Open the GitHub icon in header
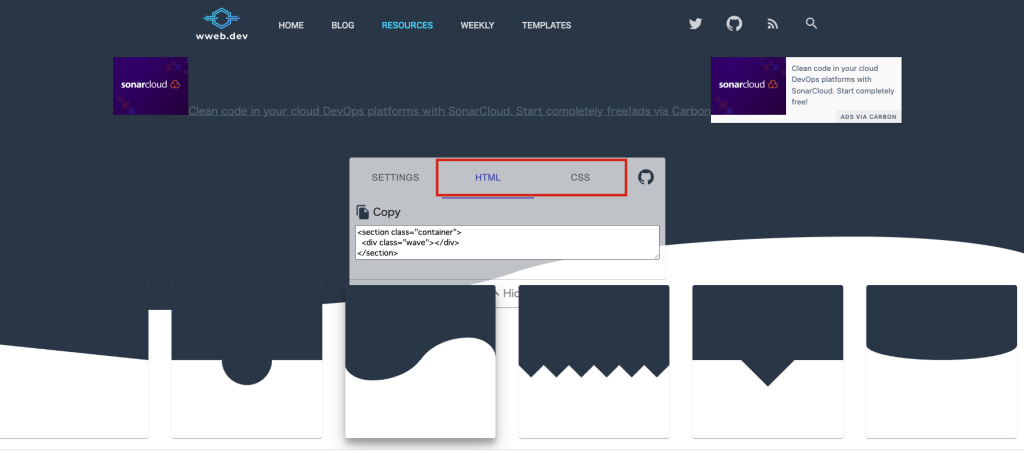The height and width of the screenshot is (453, 1024). pyautogui.click(x=734, y=24)
